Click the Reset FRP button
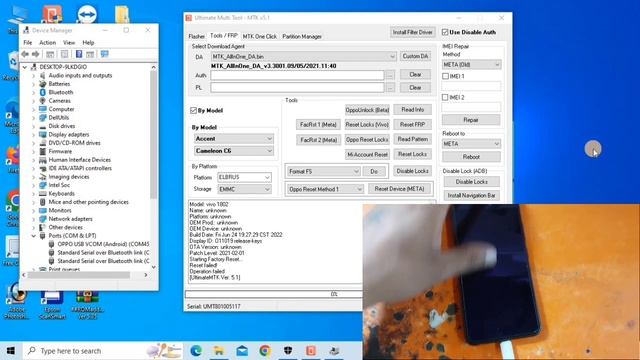 [413, 124]
